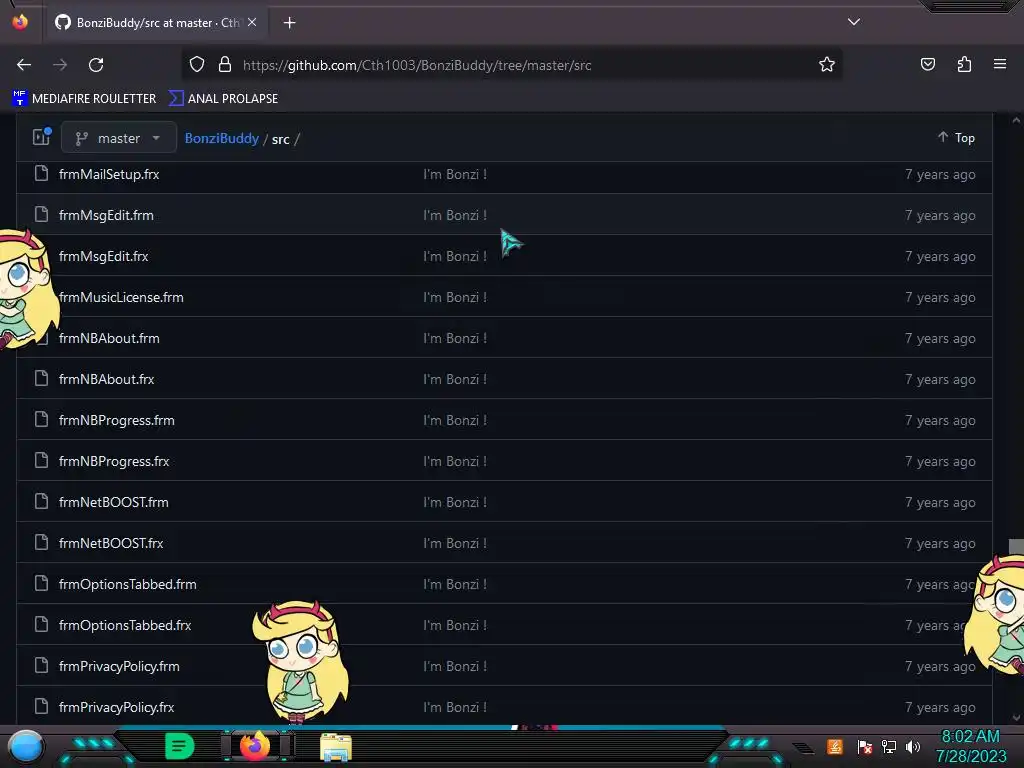
Task: Open file frmMsgEdit.frx
Action: pyautogui.click(x=104, y=257)
